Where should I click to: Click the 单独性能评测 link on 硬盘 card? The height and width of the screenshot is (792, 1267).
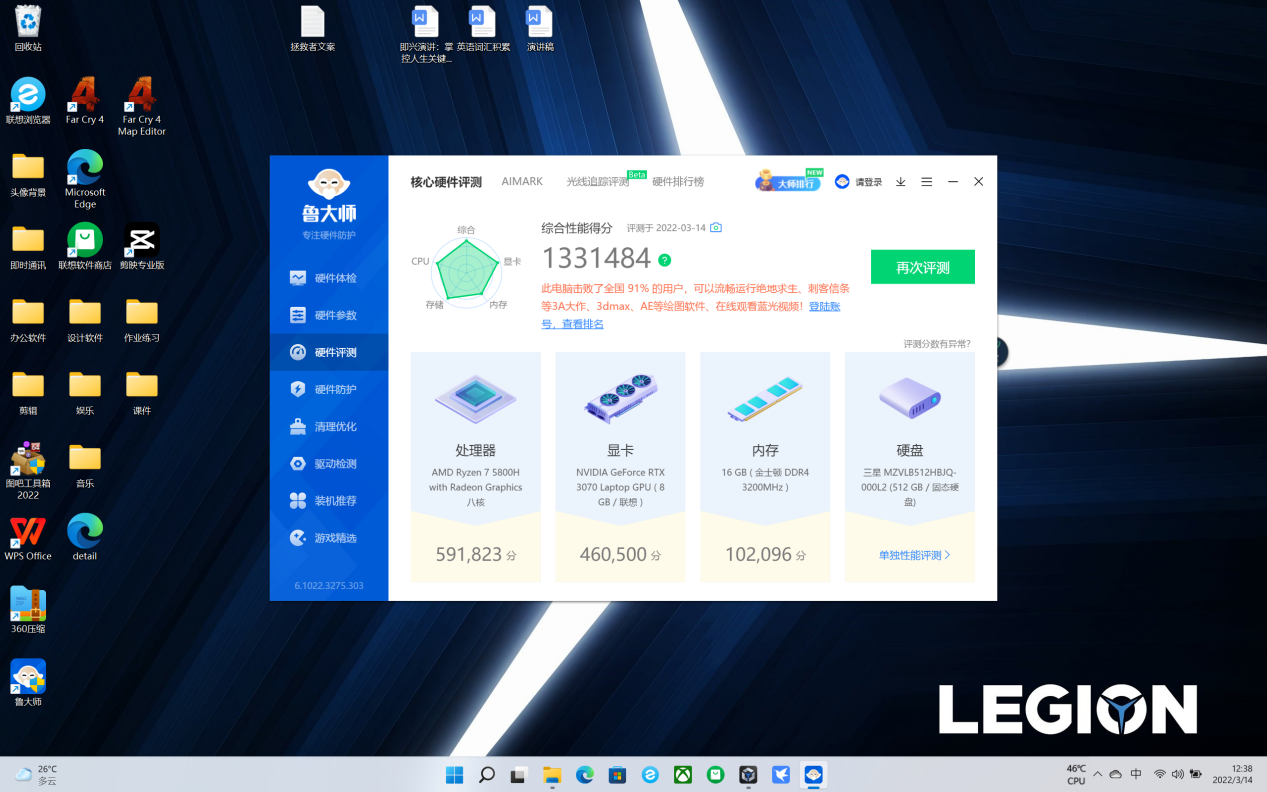pos(914,555)
